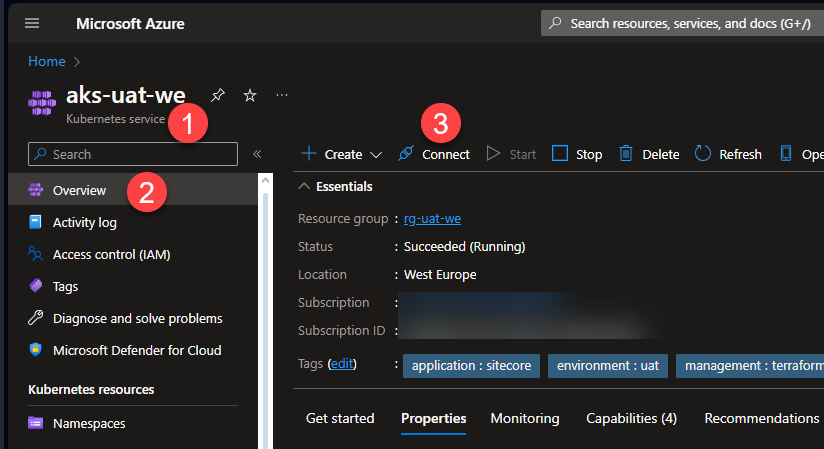This screenshot has height=449, width=824.
Task: Open the Azure portal hamburger menu
Action: coord(32,23)
